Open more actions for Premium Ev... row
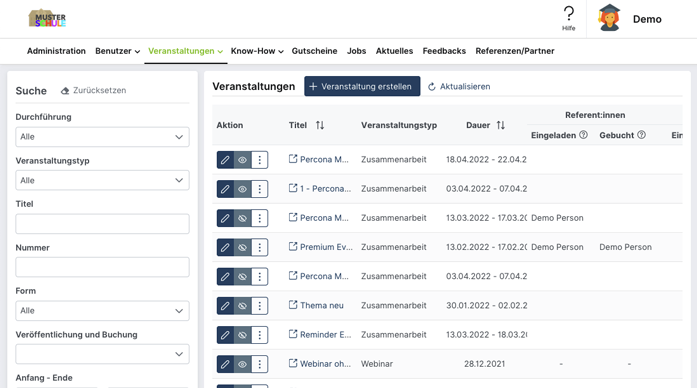697x388 pixels. [x=260, y=248]
